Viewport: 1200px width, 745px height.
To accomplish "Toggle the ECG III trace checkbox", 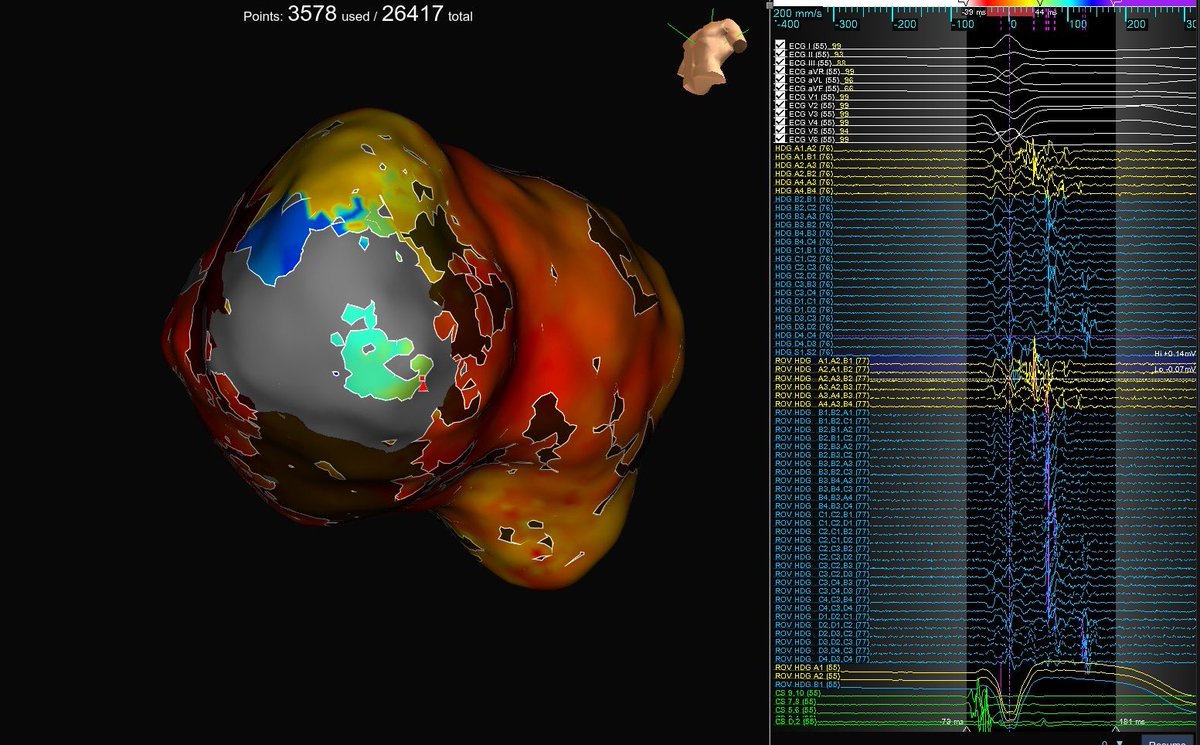I will 780,64.
